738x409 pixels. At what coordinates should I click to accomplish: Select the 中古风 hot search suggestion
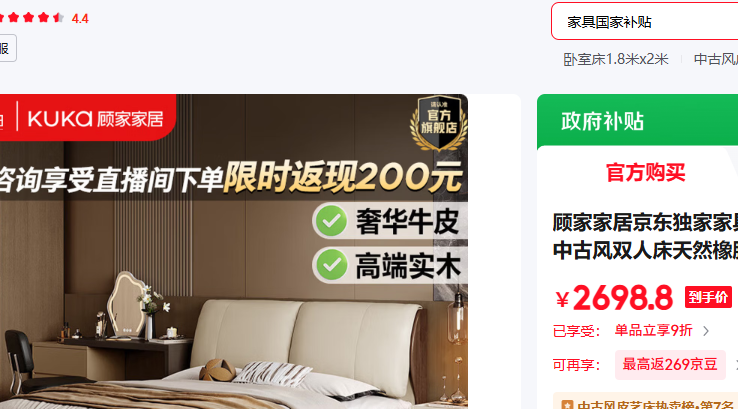(715, 59)
